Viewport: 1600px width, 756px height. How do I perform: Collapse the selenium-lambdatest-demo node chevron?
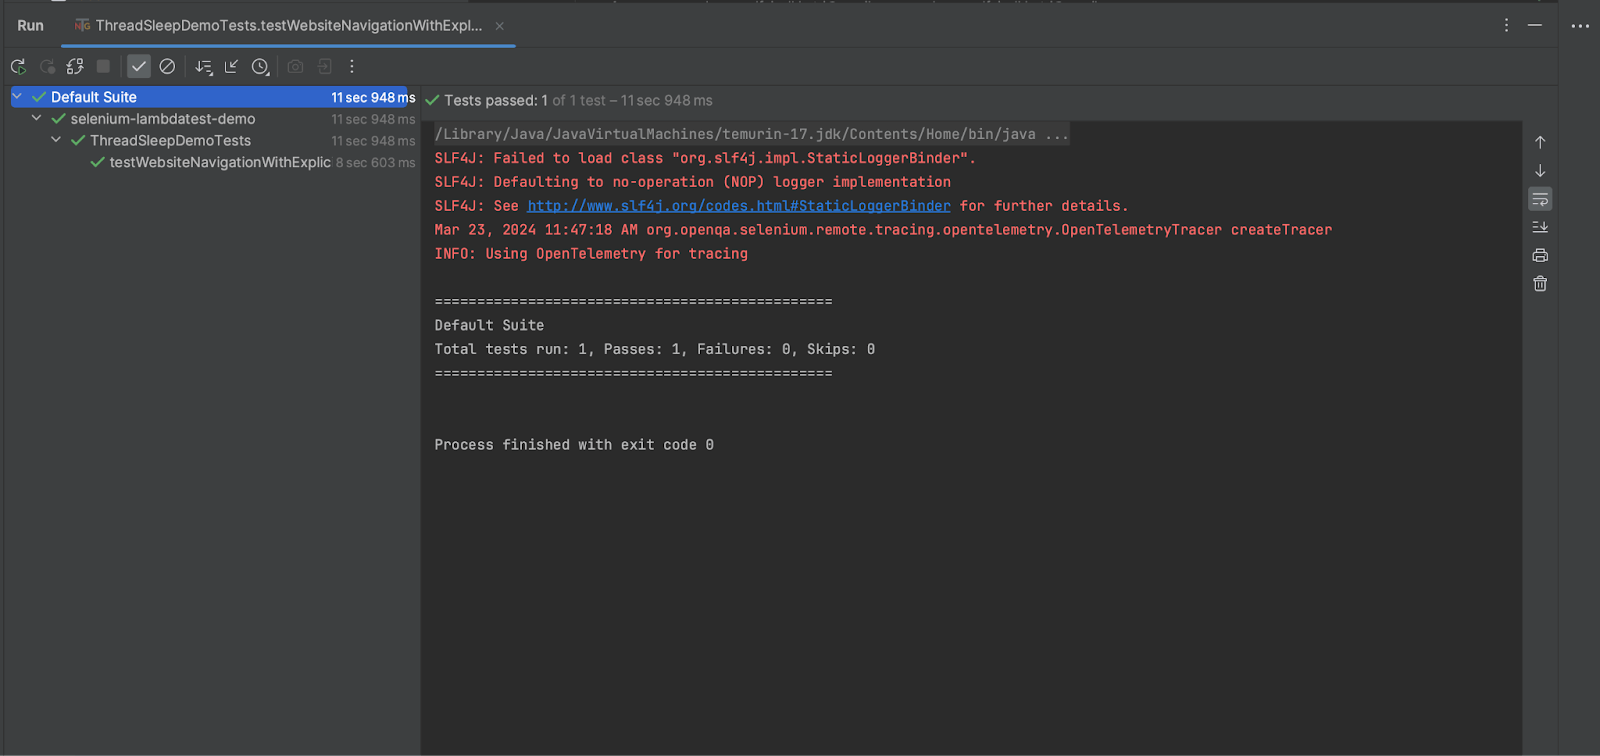point(37,118)
